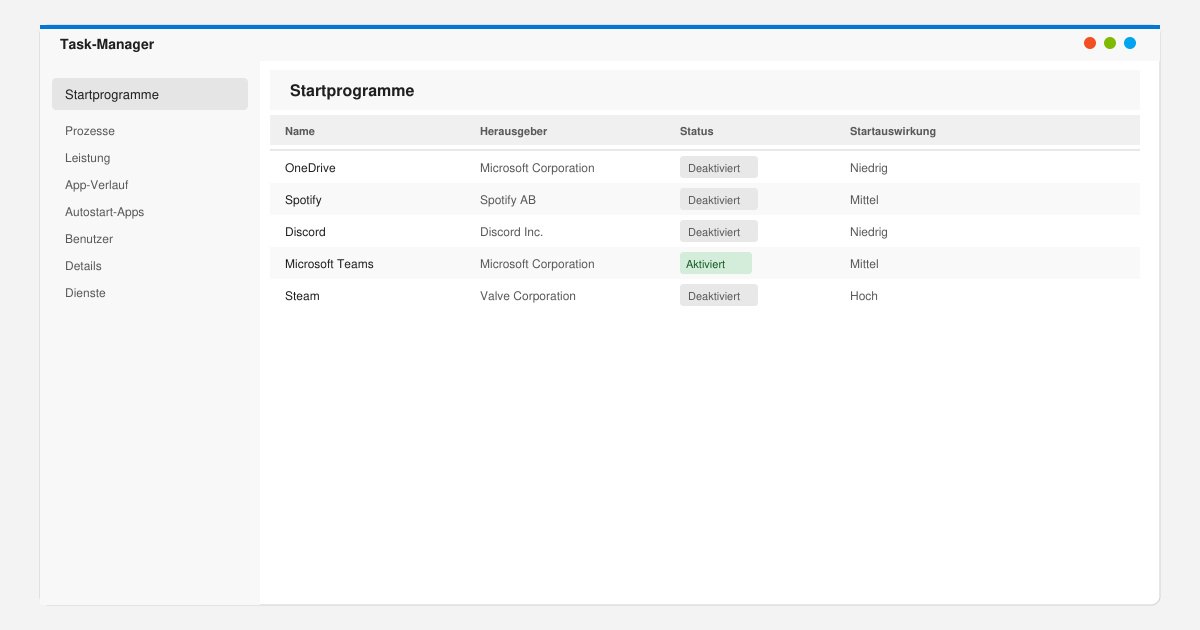Click the Niedrig impact in Discord row

click(x=869, y=232)
